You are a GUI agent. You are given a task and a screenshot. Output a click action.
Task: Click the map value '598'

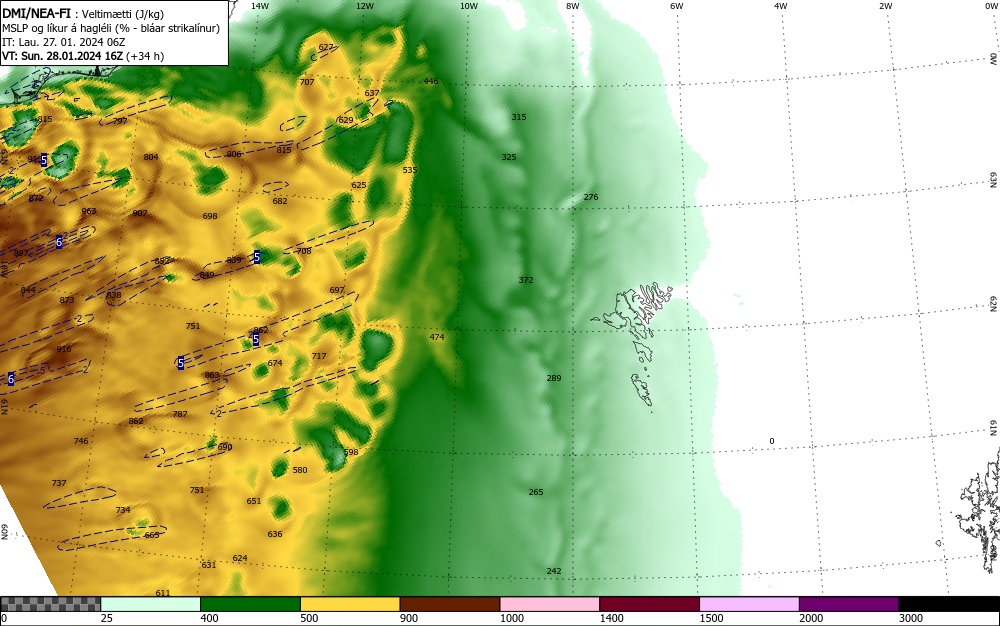(351, 452)
